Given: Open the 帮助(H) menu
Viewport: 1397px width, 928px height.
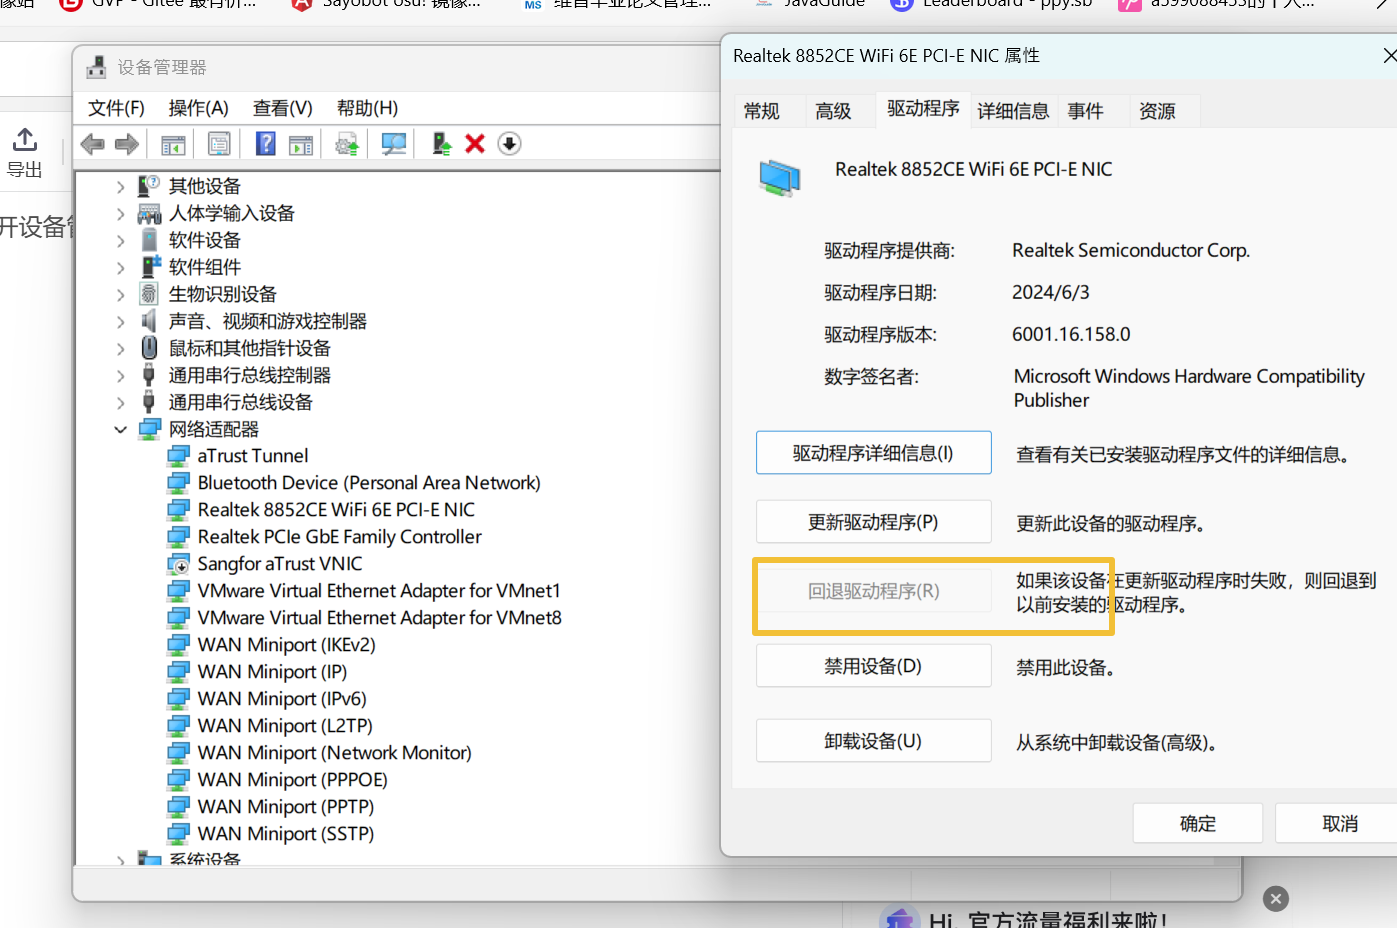Looking at the screenshot, I should point(367,108).
